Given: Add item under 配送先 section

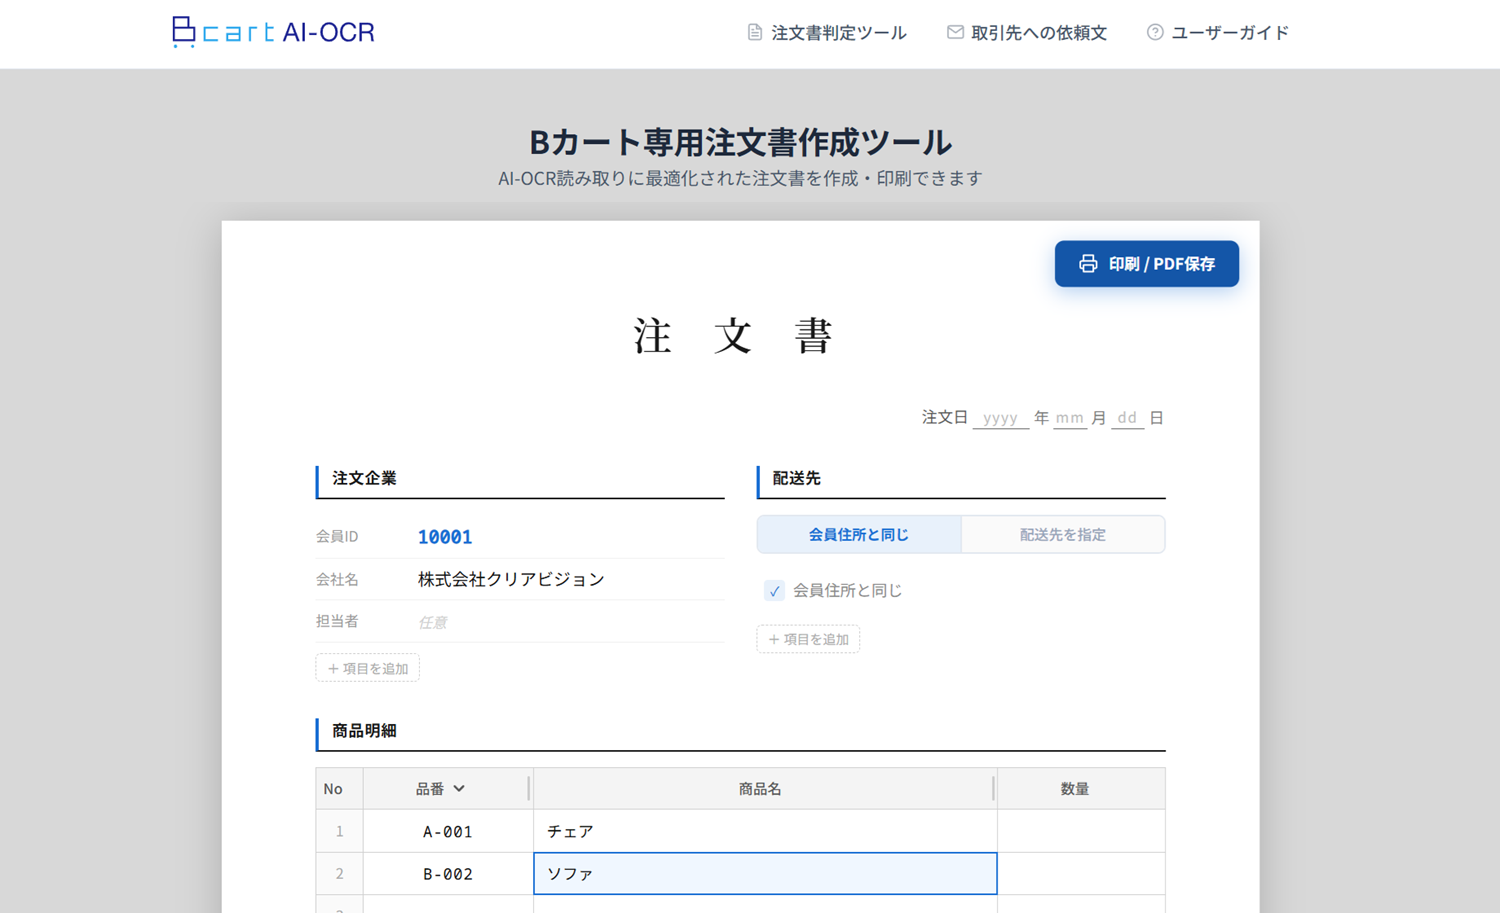Looking at the screenshot, I should [808, 639].
